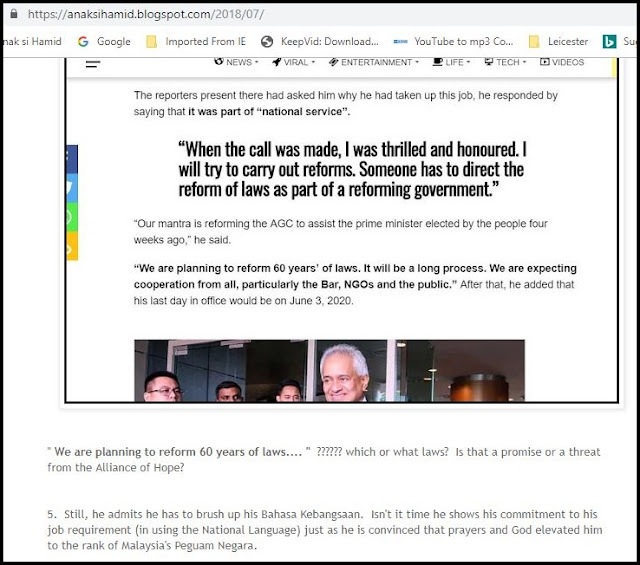The width and height of the screenshot is (640, 565).
Task: Click the blog text "from the Alliance of Hope?"
Action: [116, 468]
